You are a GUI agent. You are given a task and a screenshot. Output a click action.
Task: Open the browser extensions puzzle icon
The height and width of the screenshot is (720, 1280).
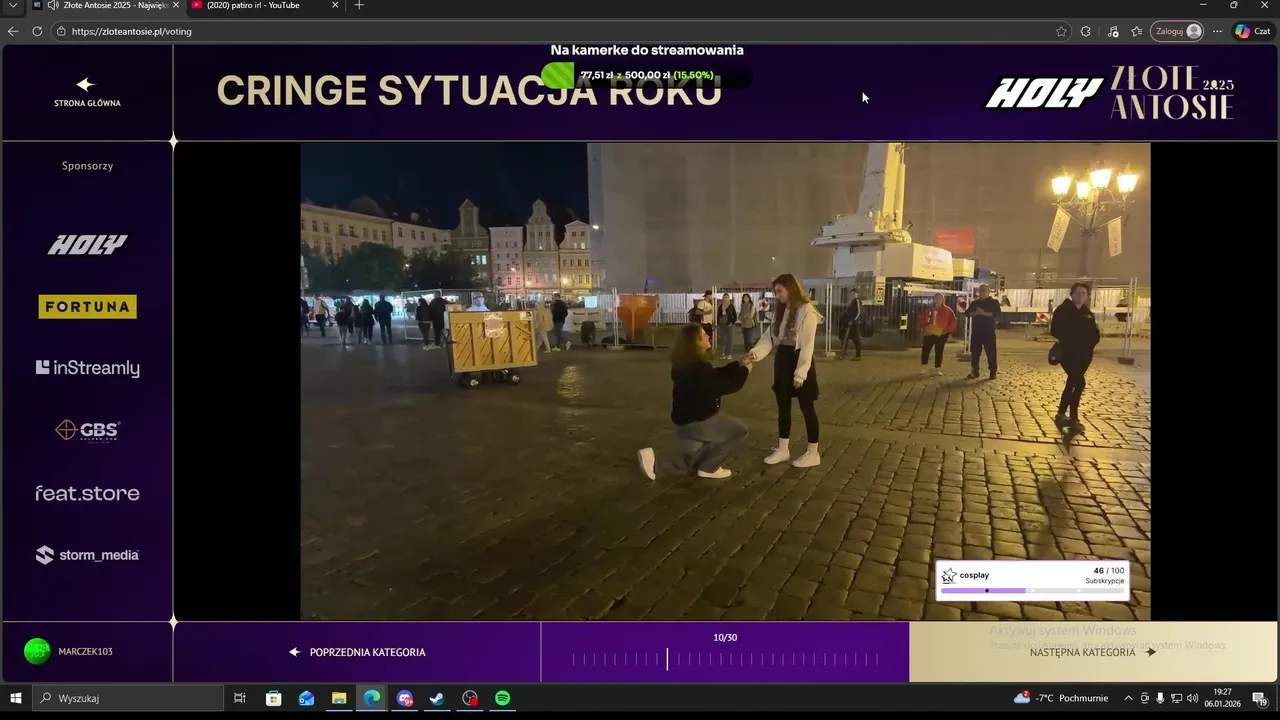pyautogui.click(x=1086, y=31)
